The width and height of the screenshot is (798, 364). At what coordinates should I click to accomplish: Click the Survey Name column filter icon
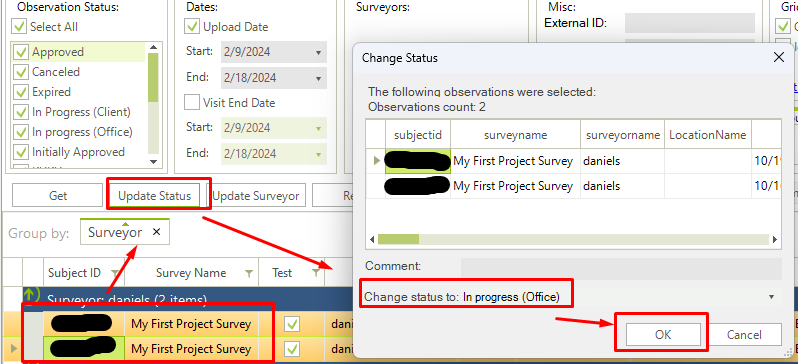point(248,273)
